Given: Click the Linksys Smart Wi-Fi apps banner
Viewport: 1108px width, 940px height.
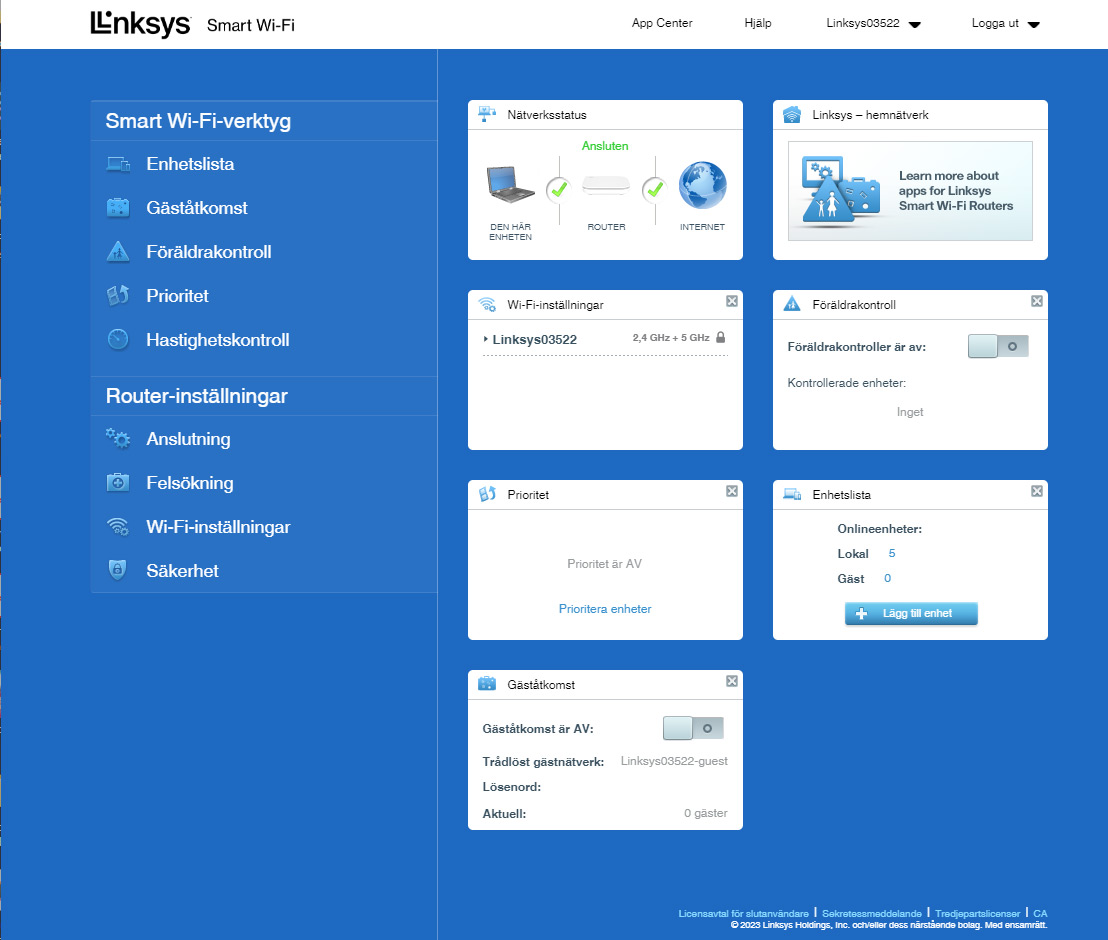Looking at the screenshot, I should [x=909, y=190].
